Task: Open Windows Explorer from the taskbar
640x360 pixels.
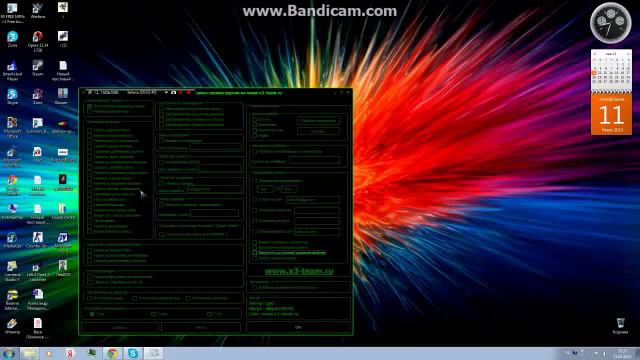Action: point(29,353)
